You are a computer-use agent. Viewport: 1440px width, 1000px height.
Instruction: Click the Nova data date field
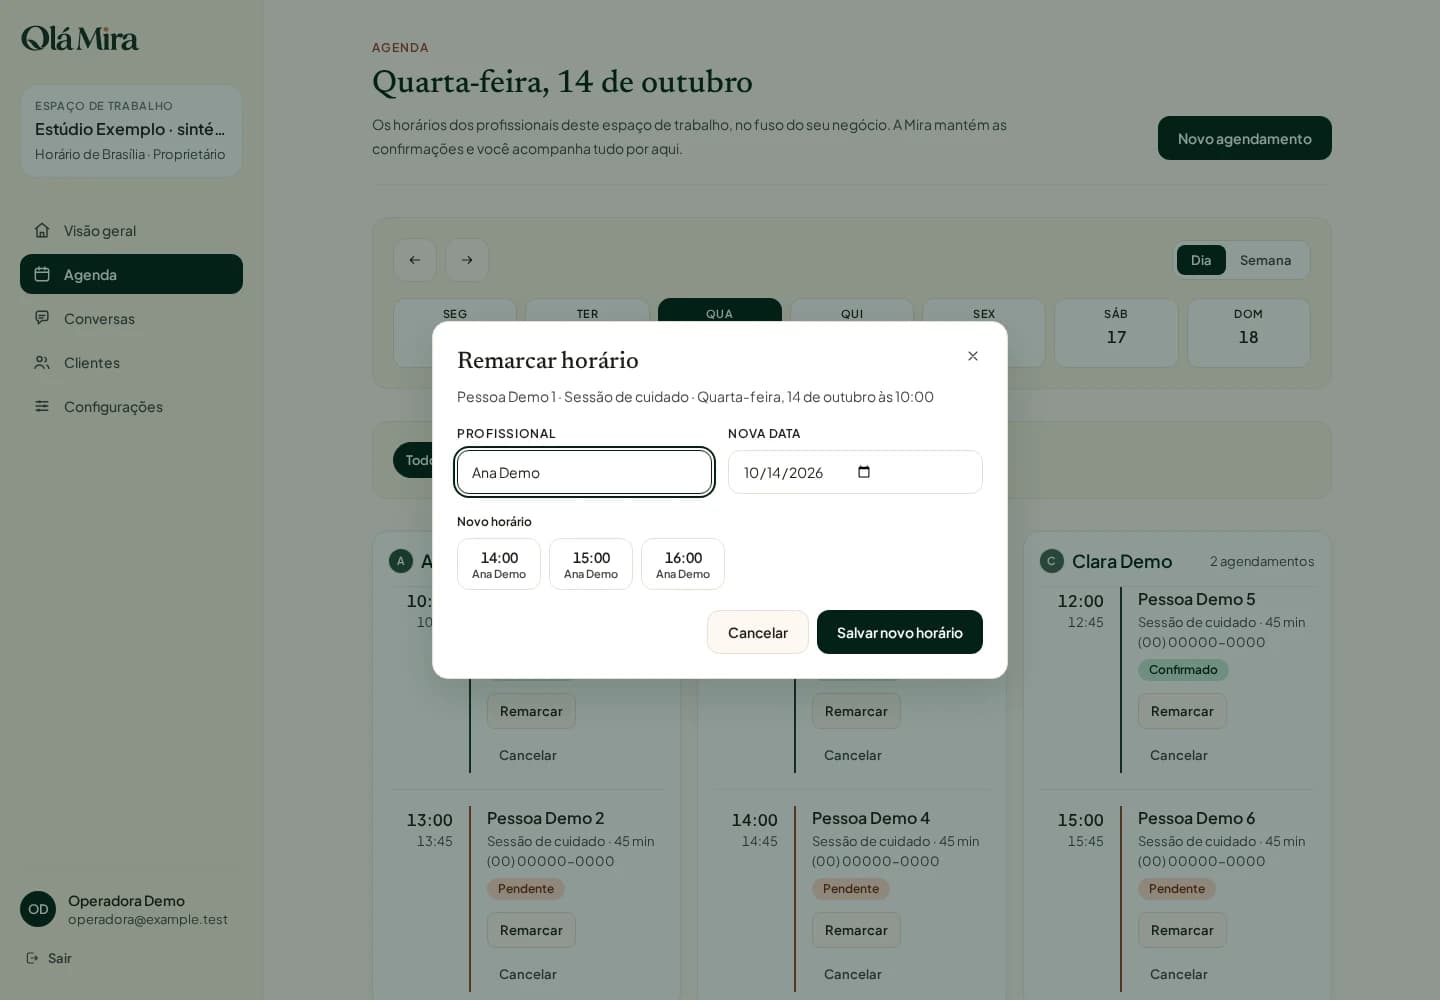point(855,472)
